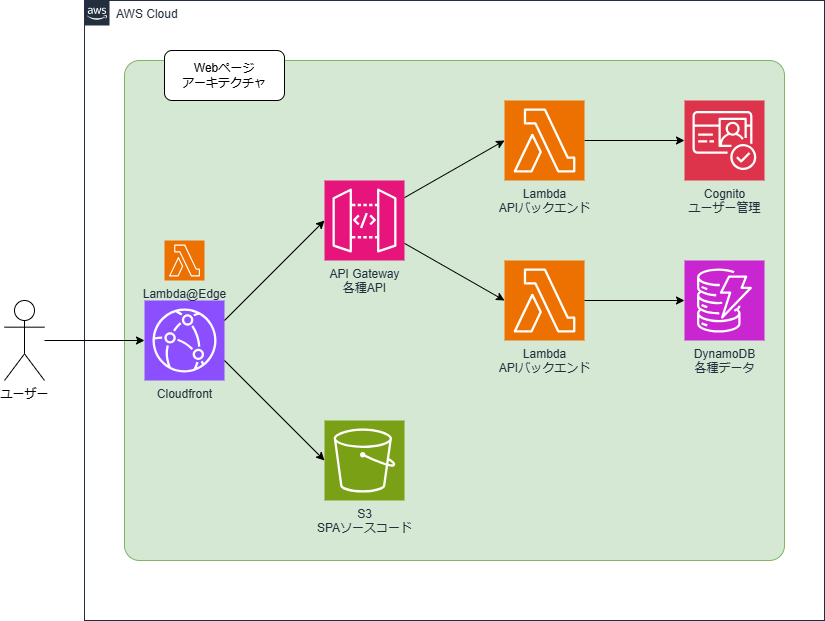The height and width of the screenshot is (621, 825).
Task: Select the 'Cognito ユーザー管理' text label
Action: [724, 201]
